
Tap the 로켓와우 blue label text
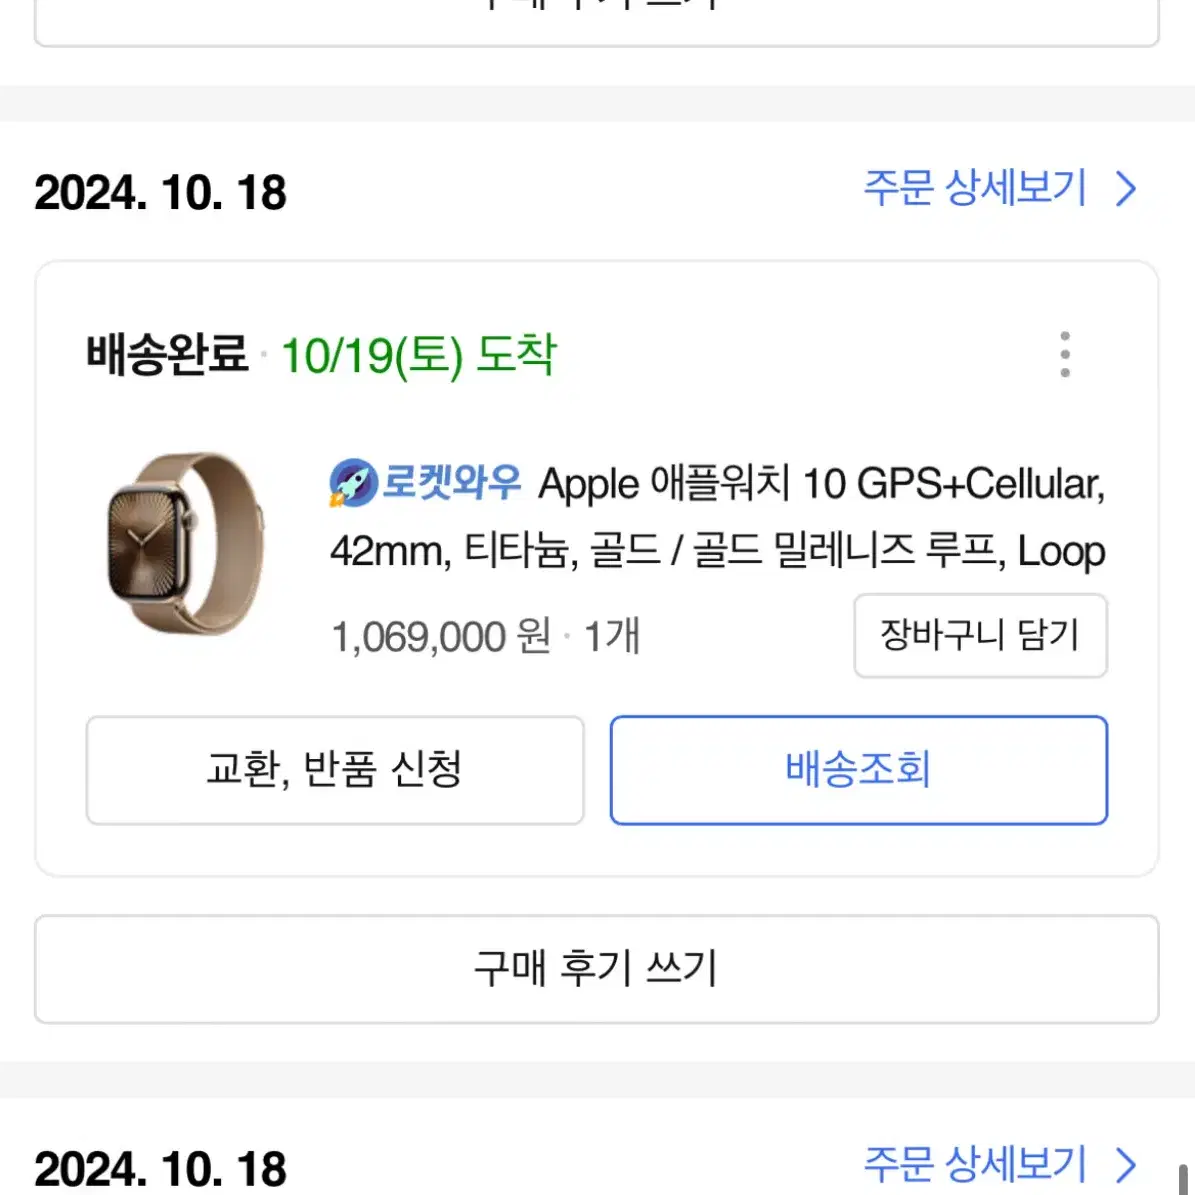[450, 482]
